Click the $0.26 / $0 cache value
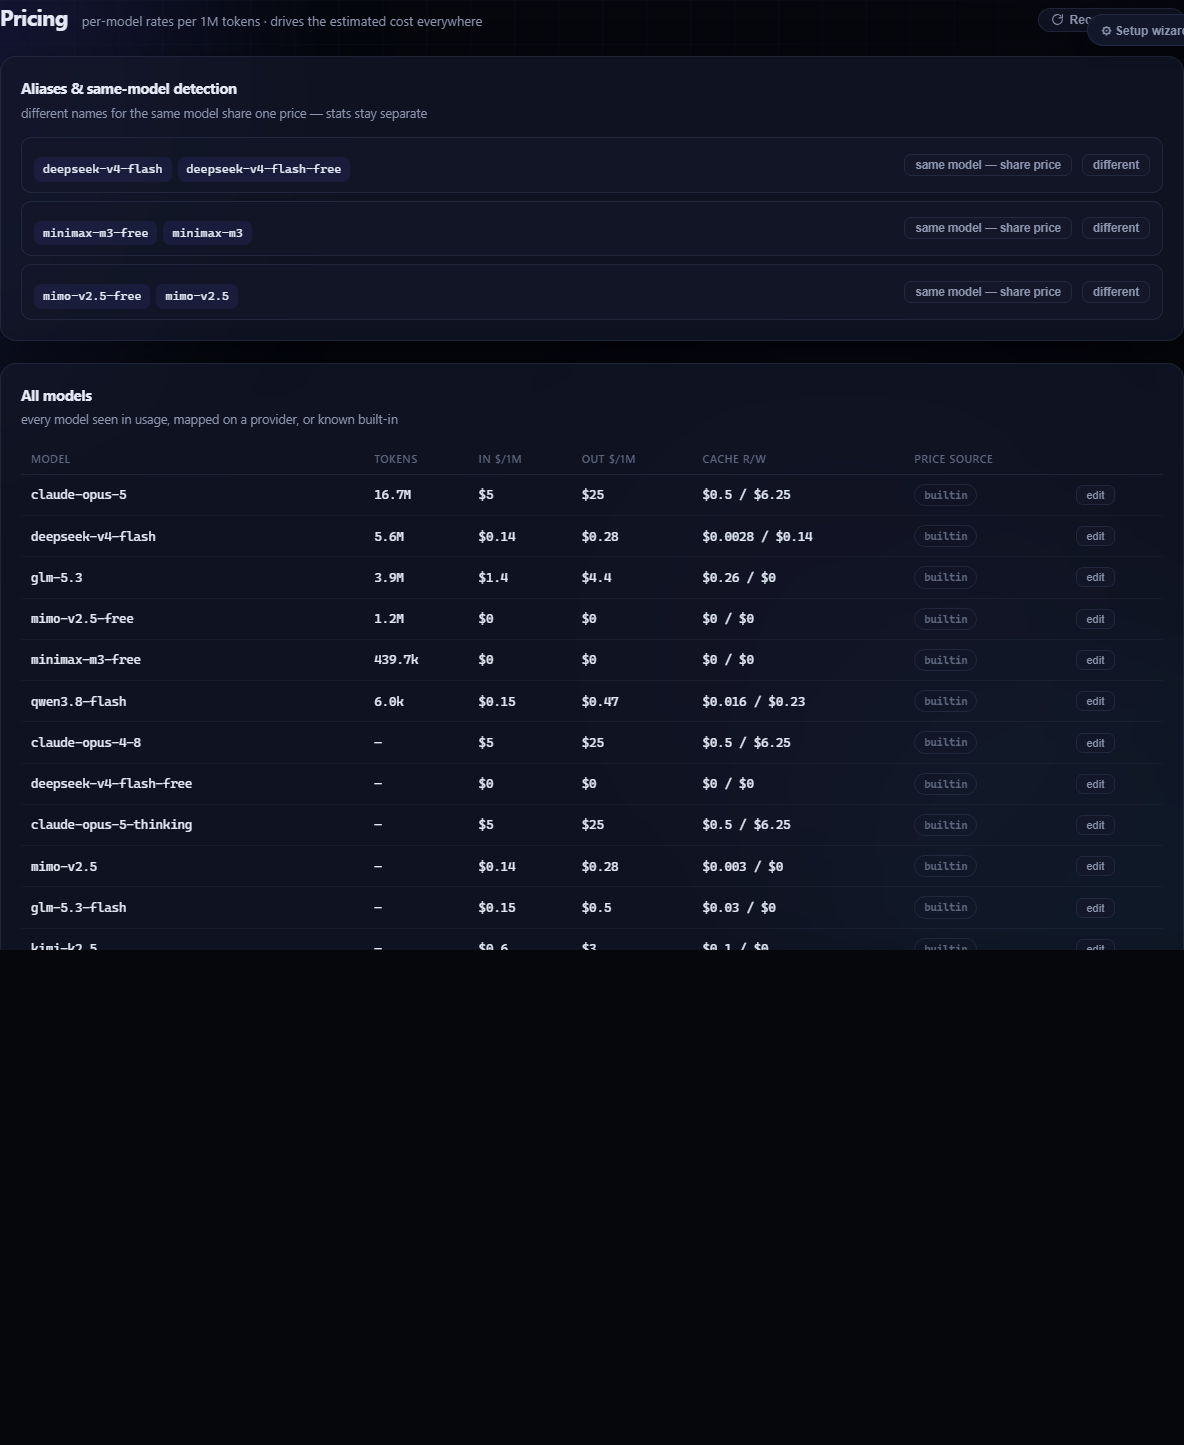 739,577
